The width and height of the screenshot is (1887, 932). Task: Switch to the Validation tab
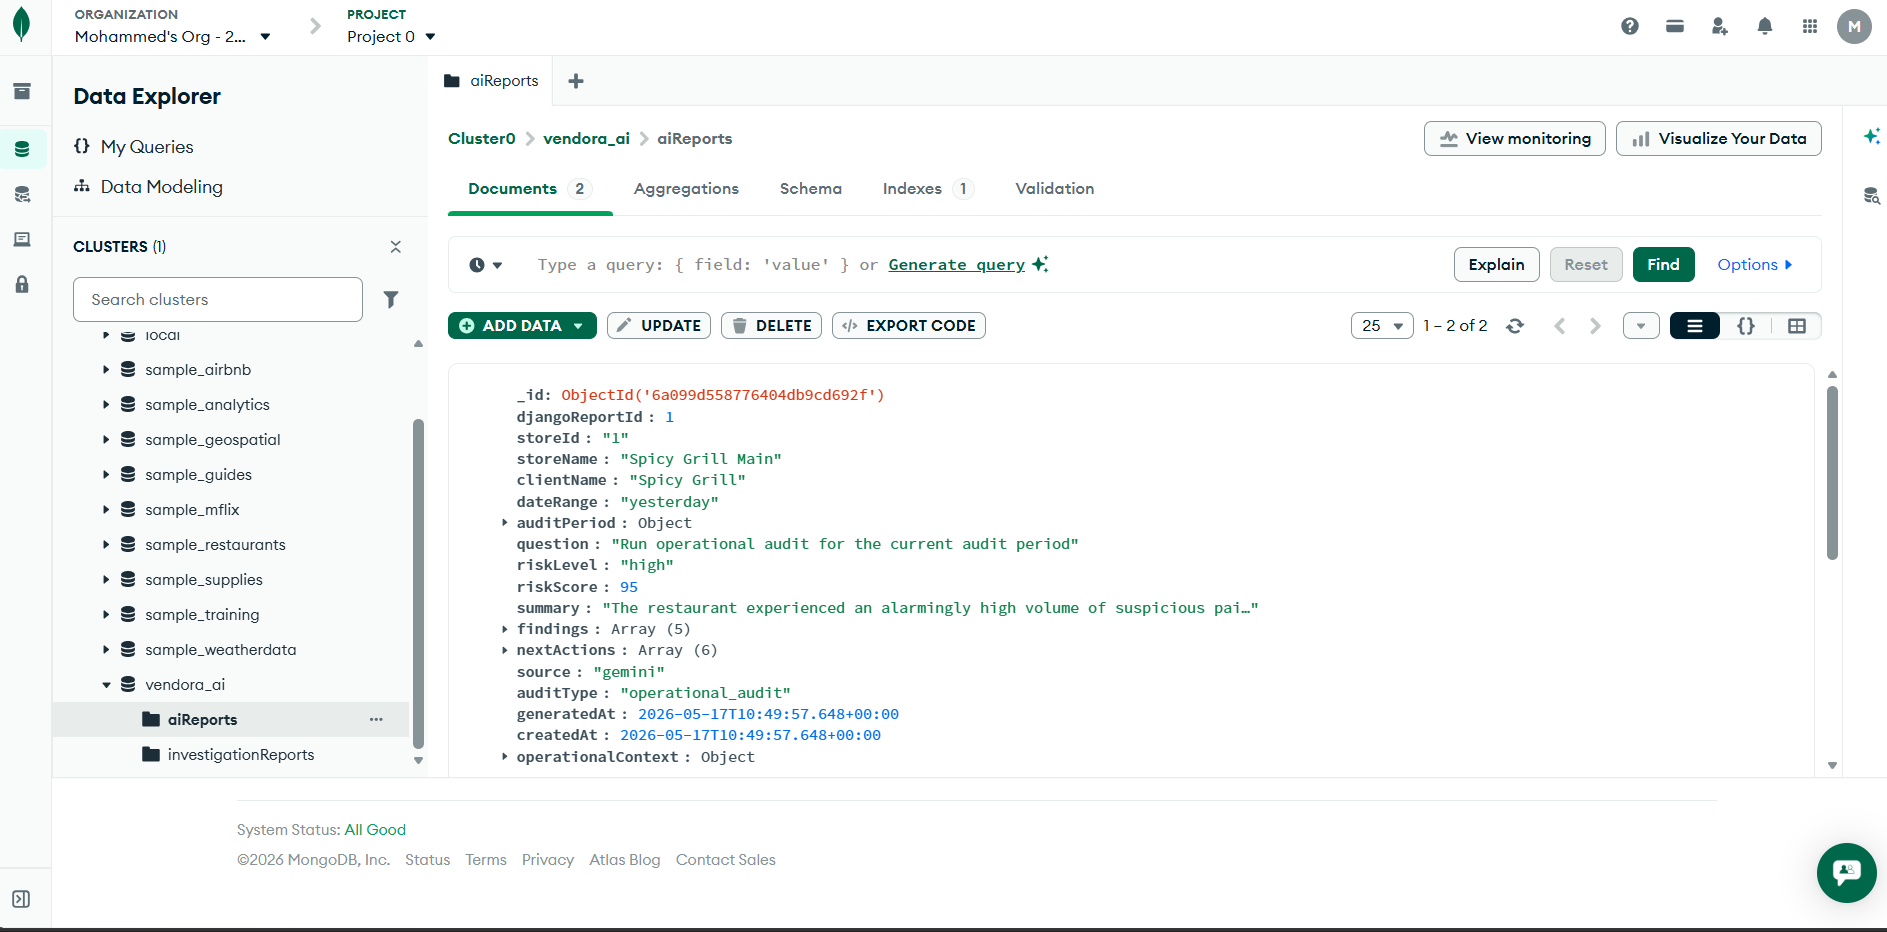coord(1055,189)
